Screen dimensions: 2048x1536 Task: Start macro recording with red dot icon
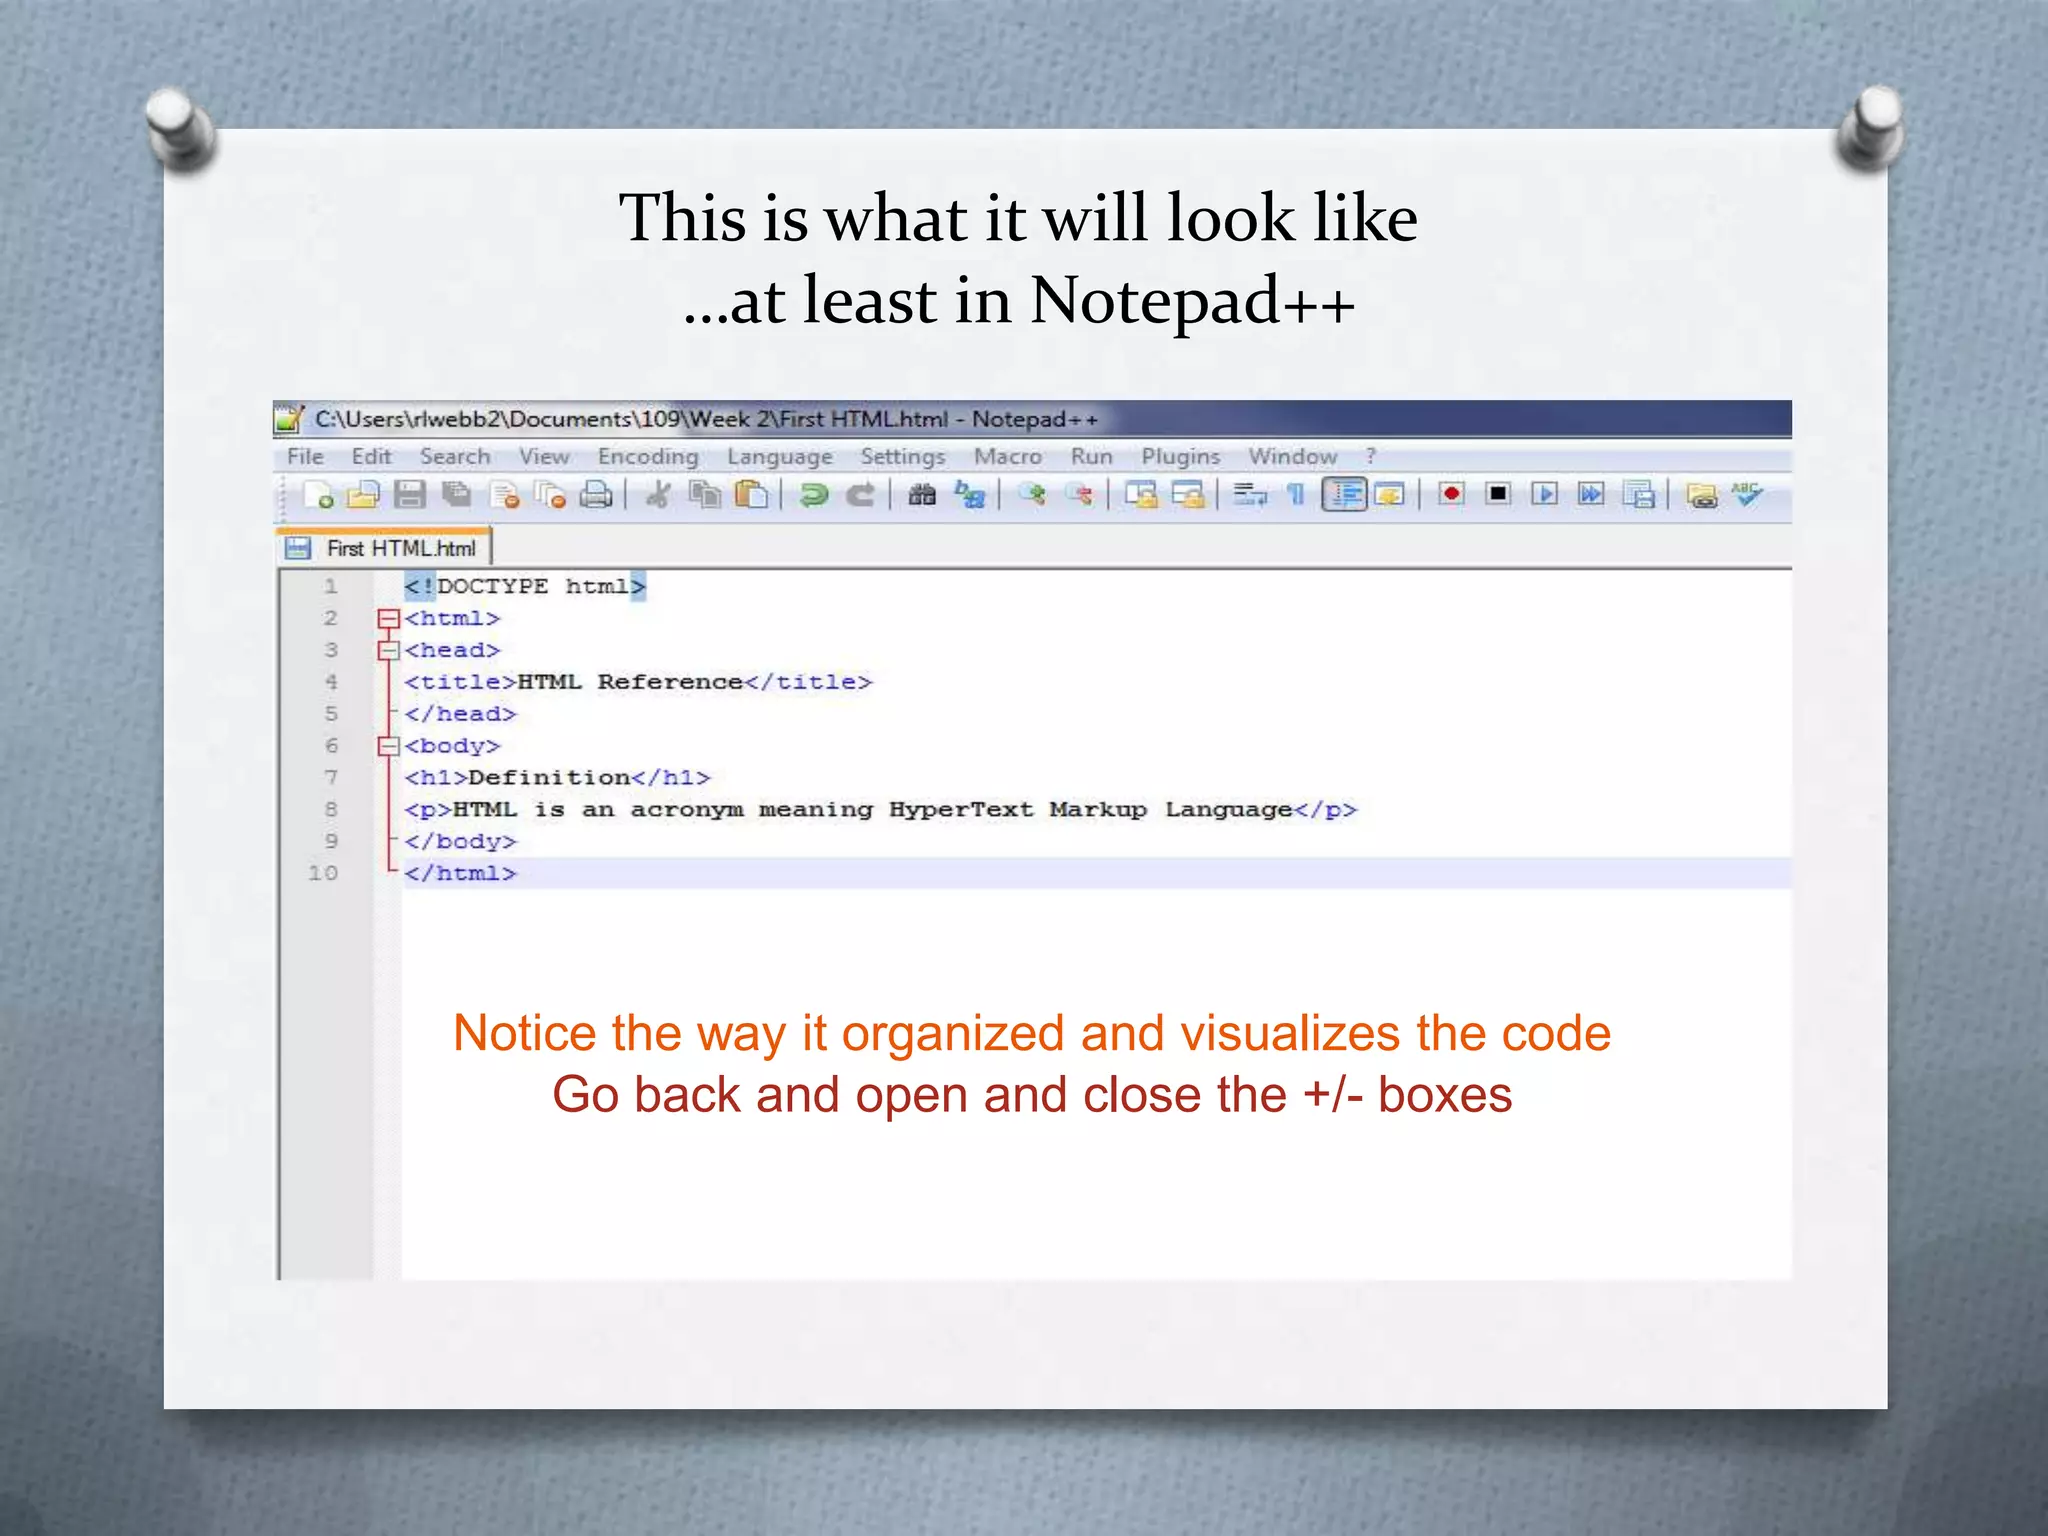coord(1451,494)
